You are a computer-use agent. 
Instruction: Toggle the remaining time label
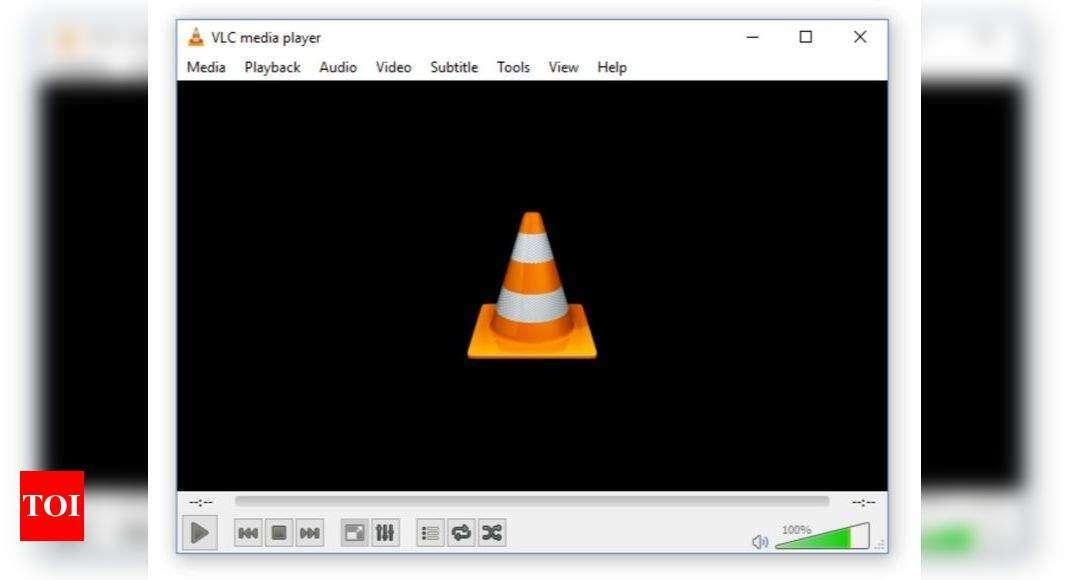(x=863, y=502)
